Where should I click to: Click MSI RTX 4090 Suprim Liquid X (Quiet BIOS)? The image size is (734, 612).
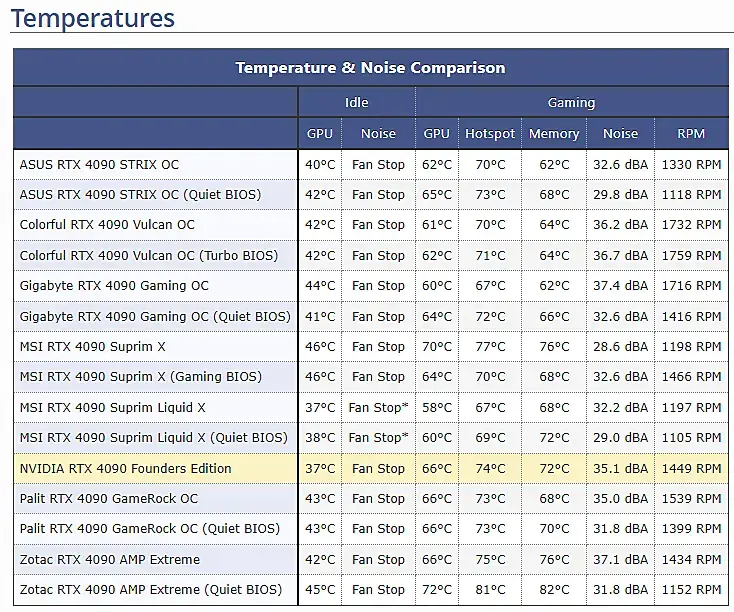click(x=153, y=437)
